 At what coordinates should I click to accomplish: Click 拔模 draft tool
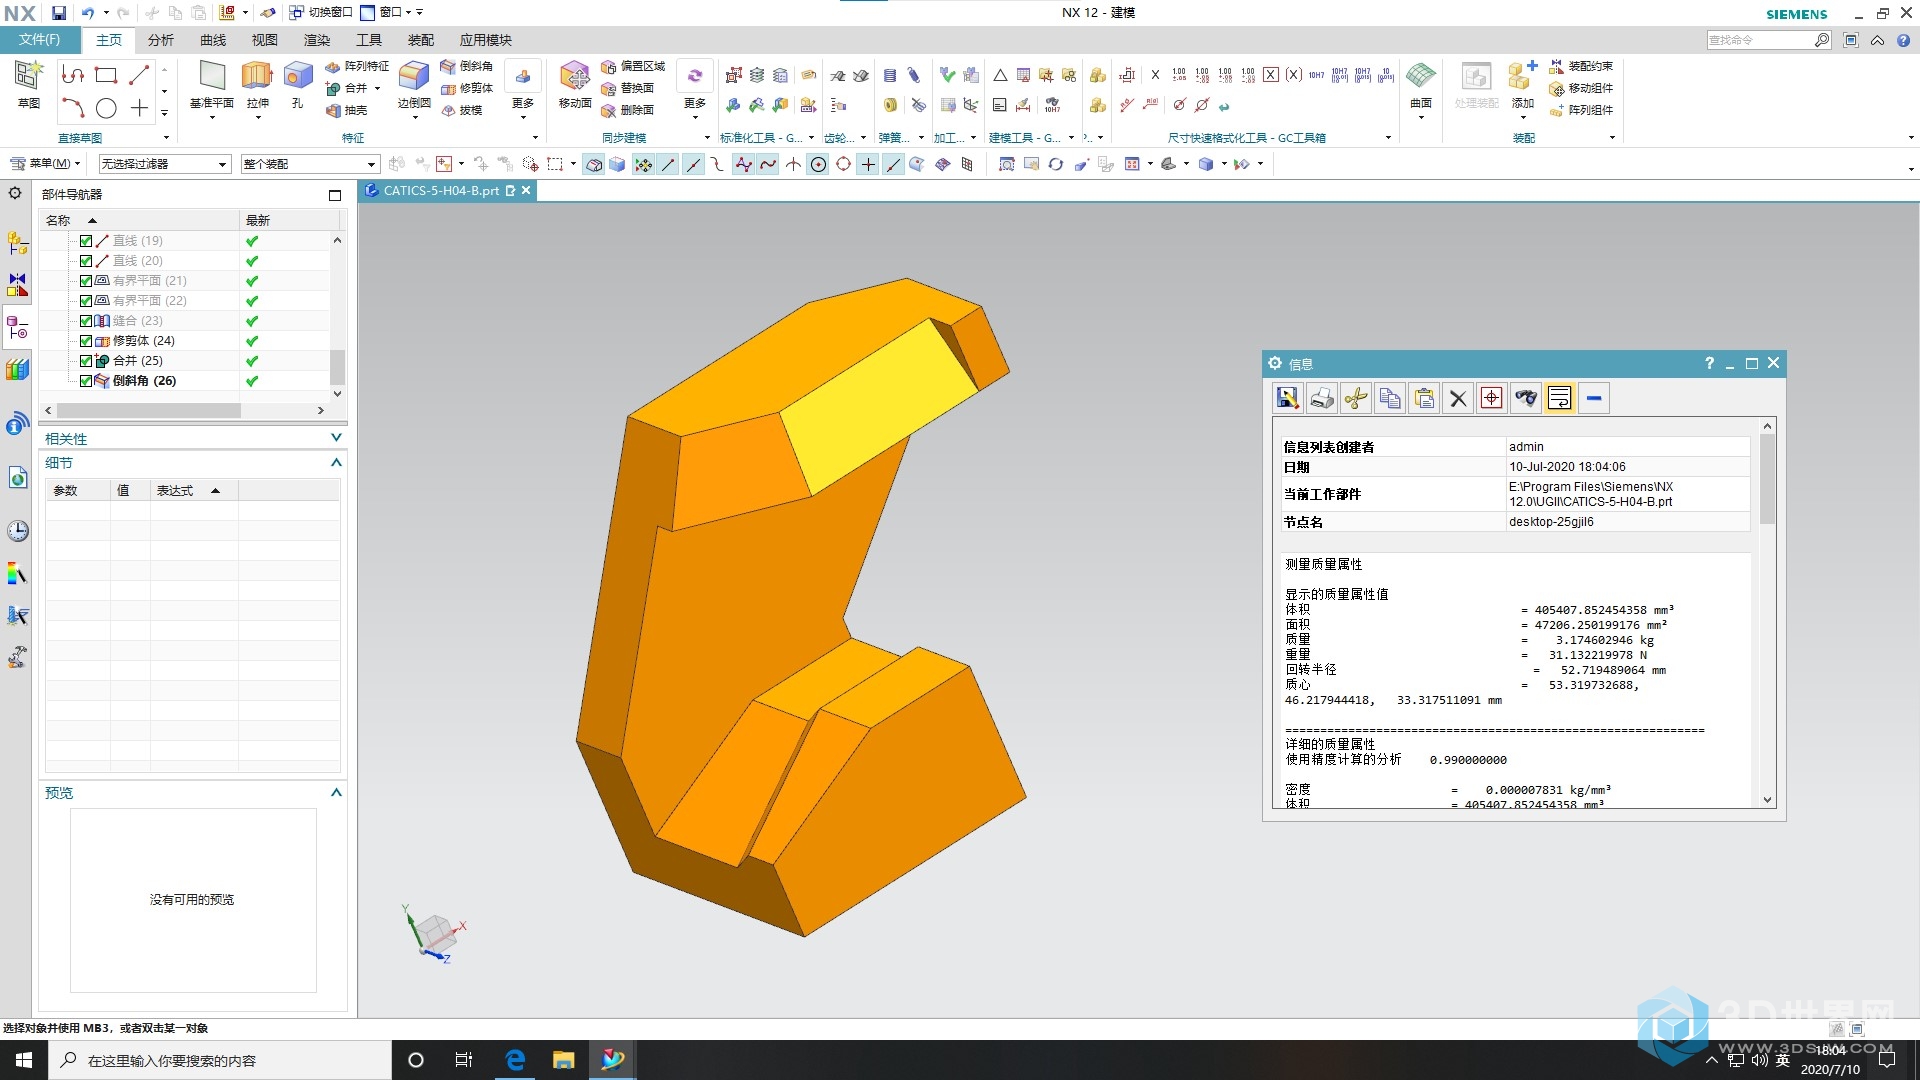click(461, 110)
